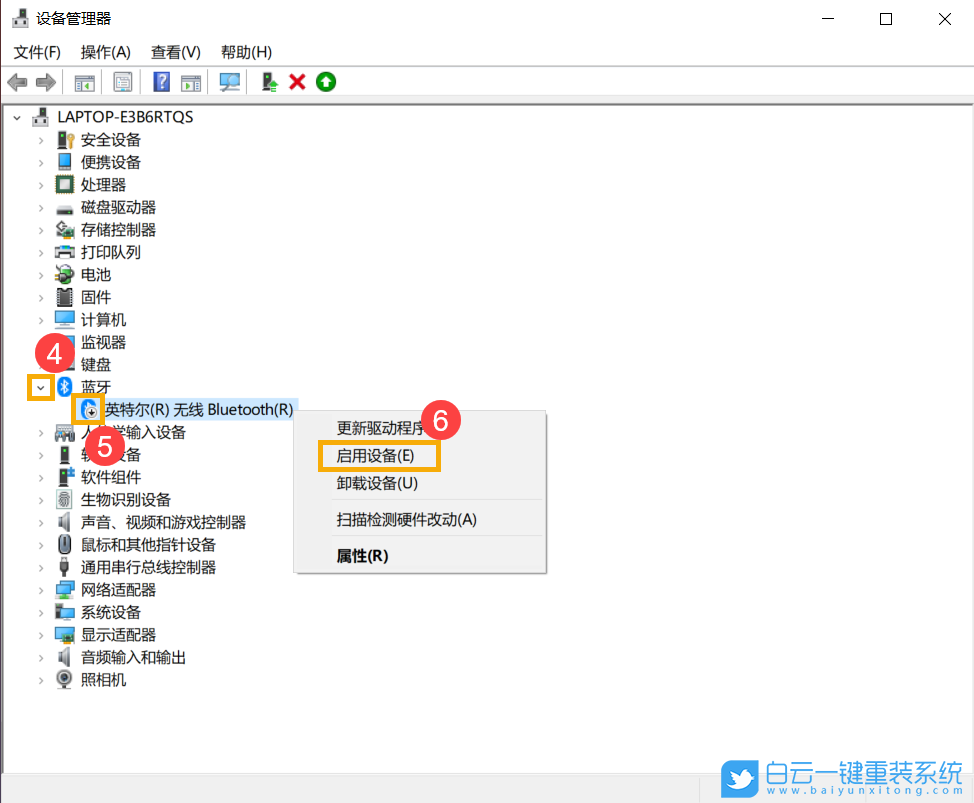Click the Back navigation arrow

[17, 81]
